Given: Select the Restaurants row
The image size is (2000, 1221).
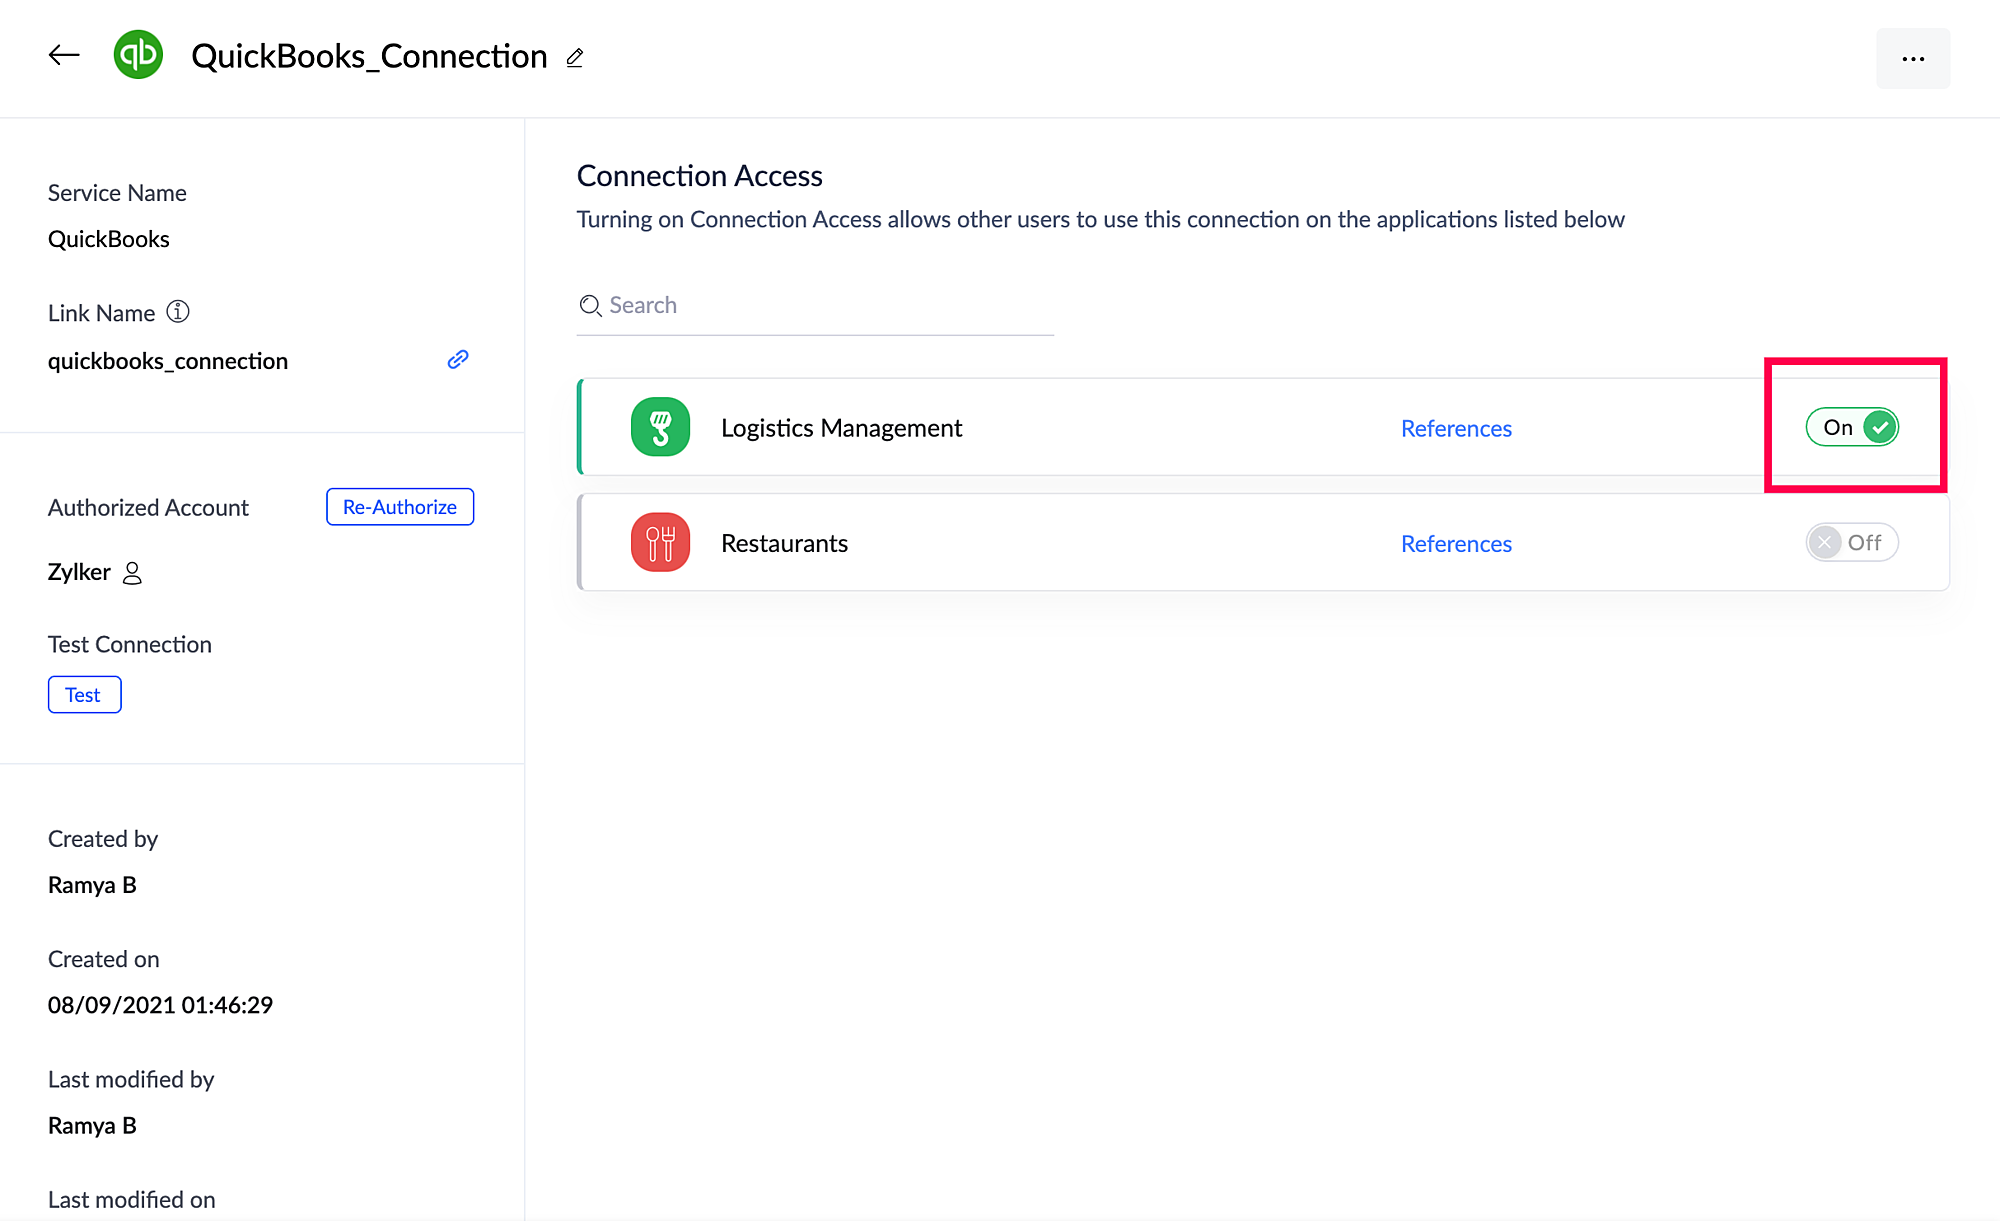Looking at the screenshot, I should click(1100, 542).
